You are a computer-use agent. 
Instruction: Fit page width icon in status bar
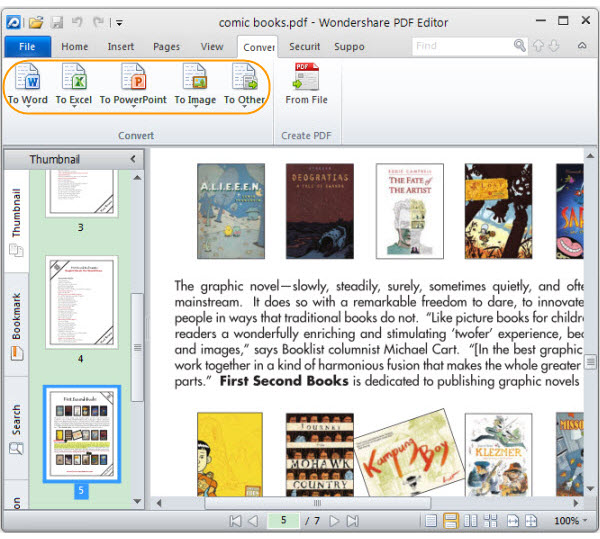(x=513, y=521)
